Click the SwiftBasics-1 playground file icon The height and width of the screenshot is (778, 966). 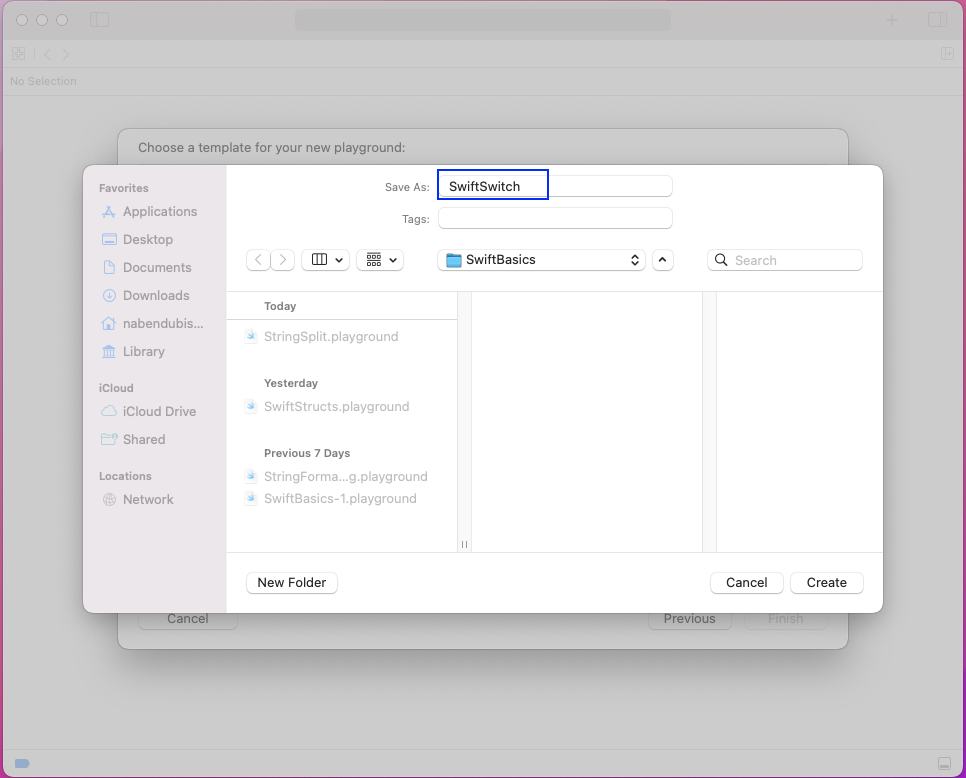pos(251,498)
